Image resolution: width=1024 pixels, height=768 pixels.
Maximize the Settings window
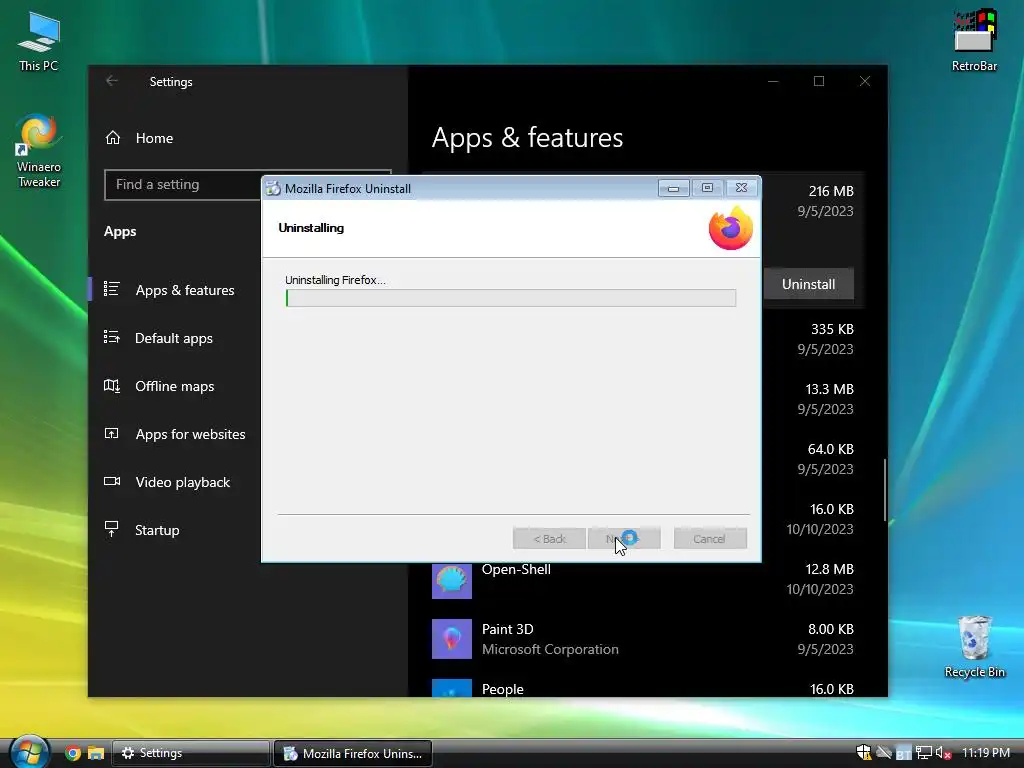pos(819,81)
